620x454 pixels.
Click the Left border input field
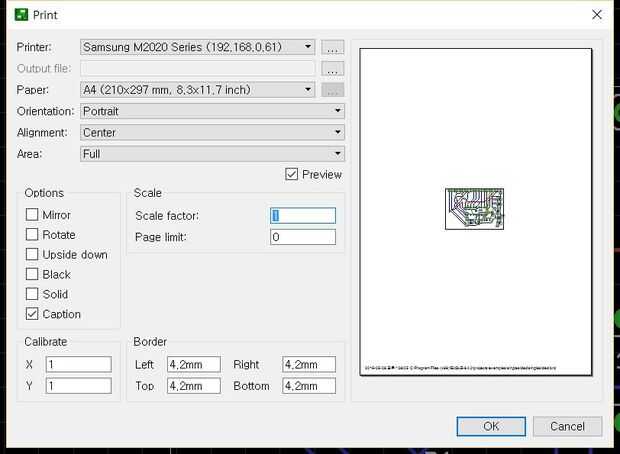pos(194,364)
